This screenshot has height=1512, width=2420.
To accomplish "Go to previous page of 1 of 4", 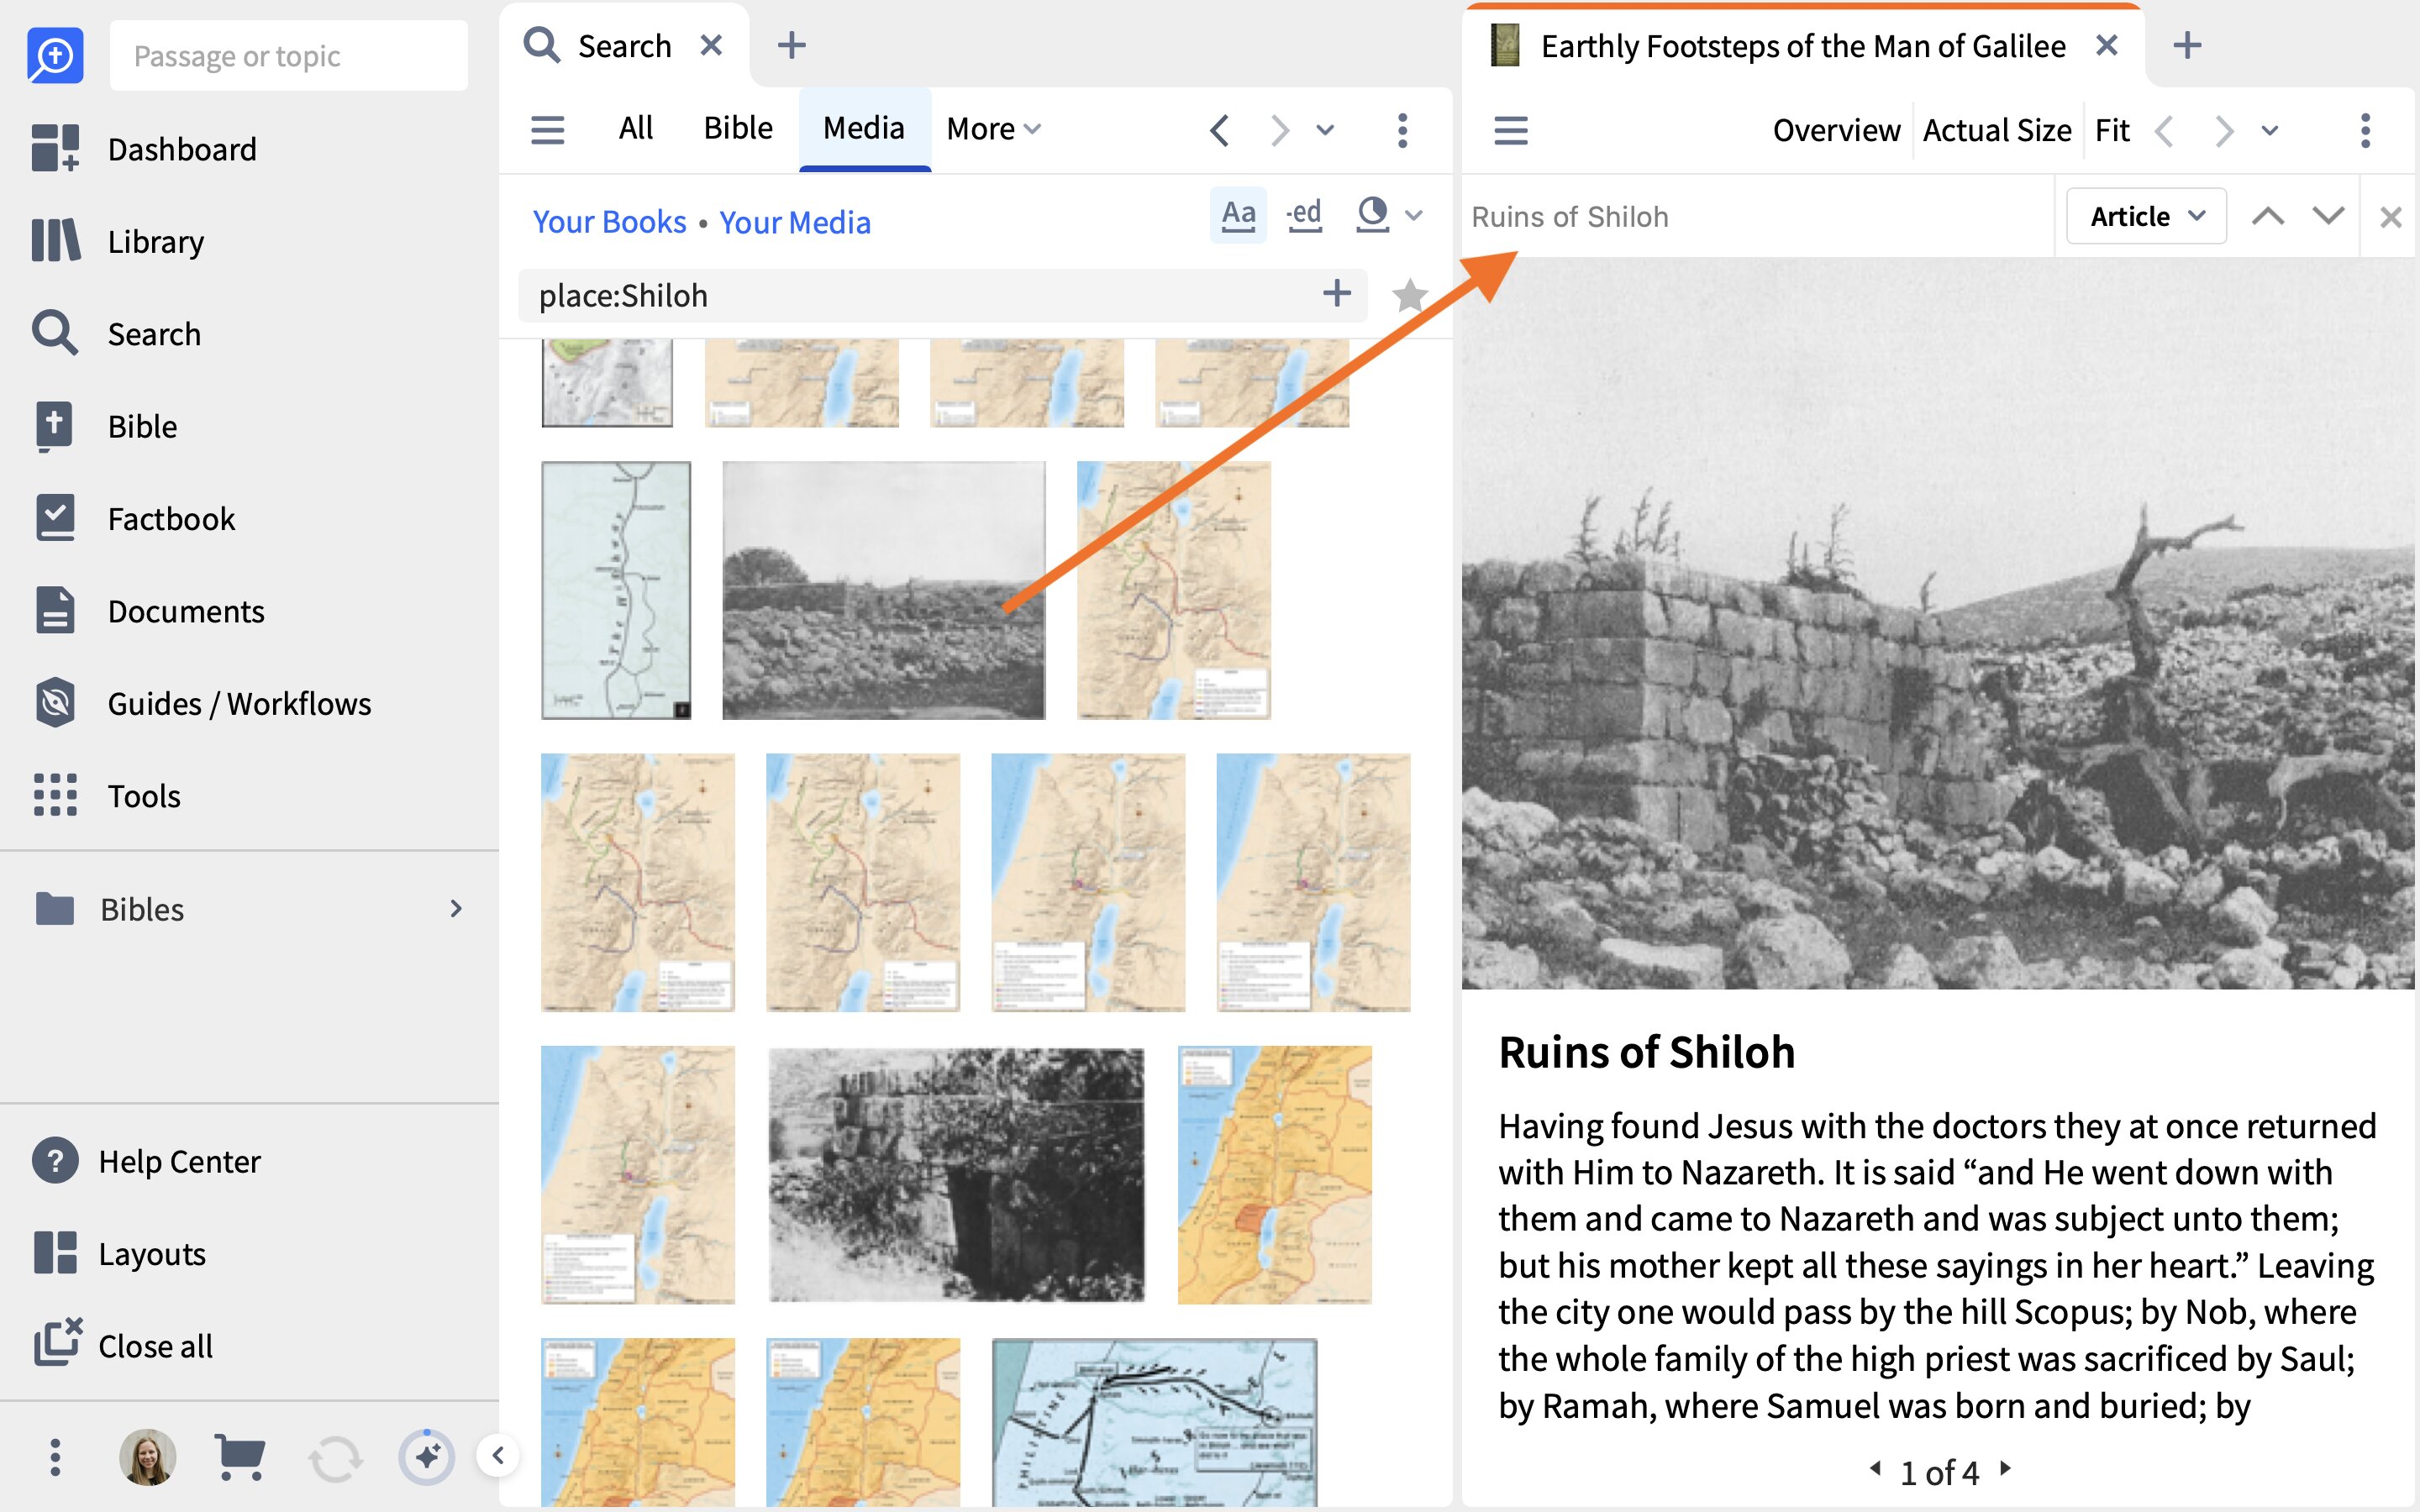I will [1876, 1469].
